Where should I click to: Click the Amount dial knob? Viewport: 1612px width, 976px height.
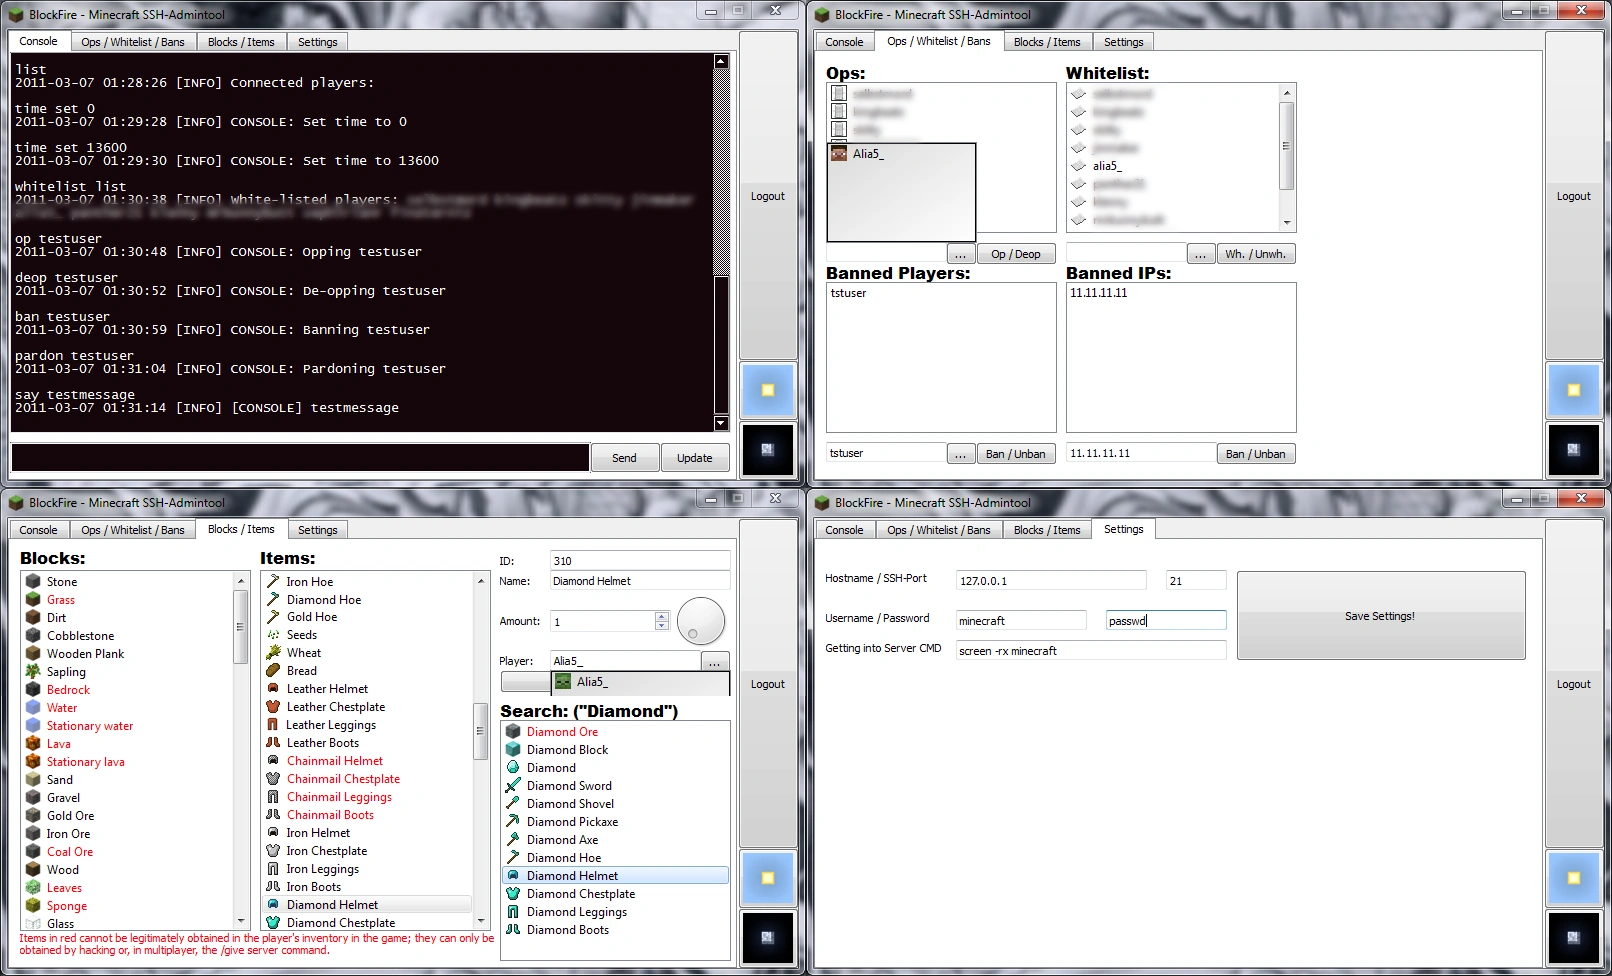click(x=701, y=621)
